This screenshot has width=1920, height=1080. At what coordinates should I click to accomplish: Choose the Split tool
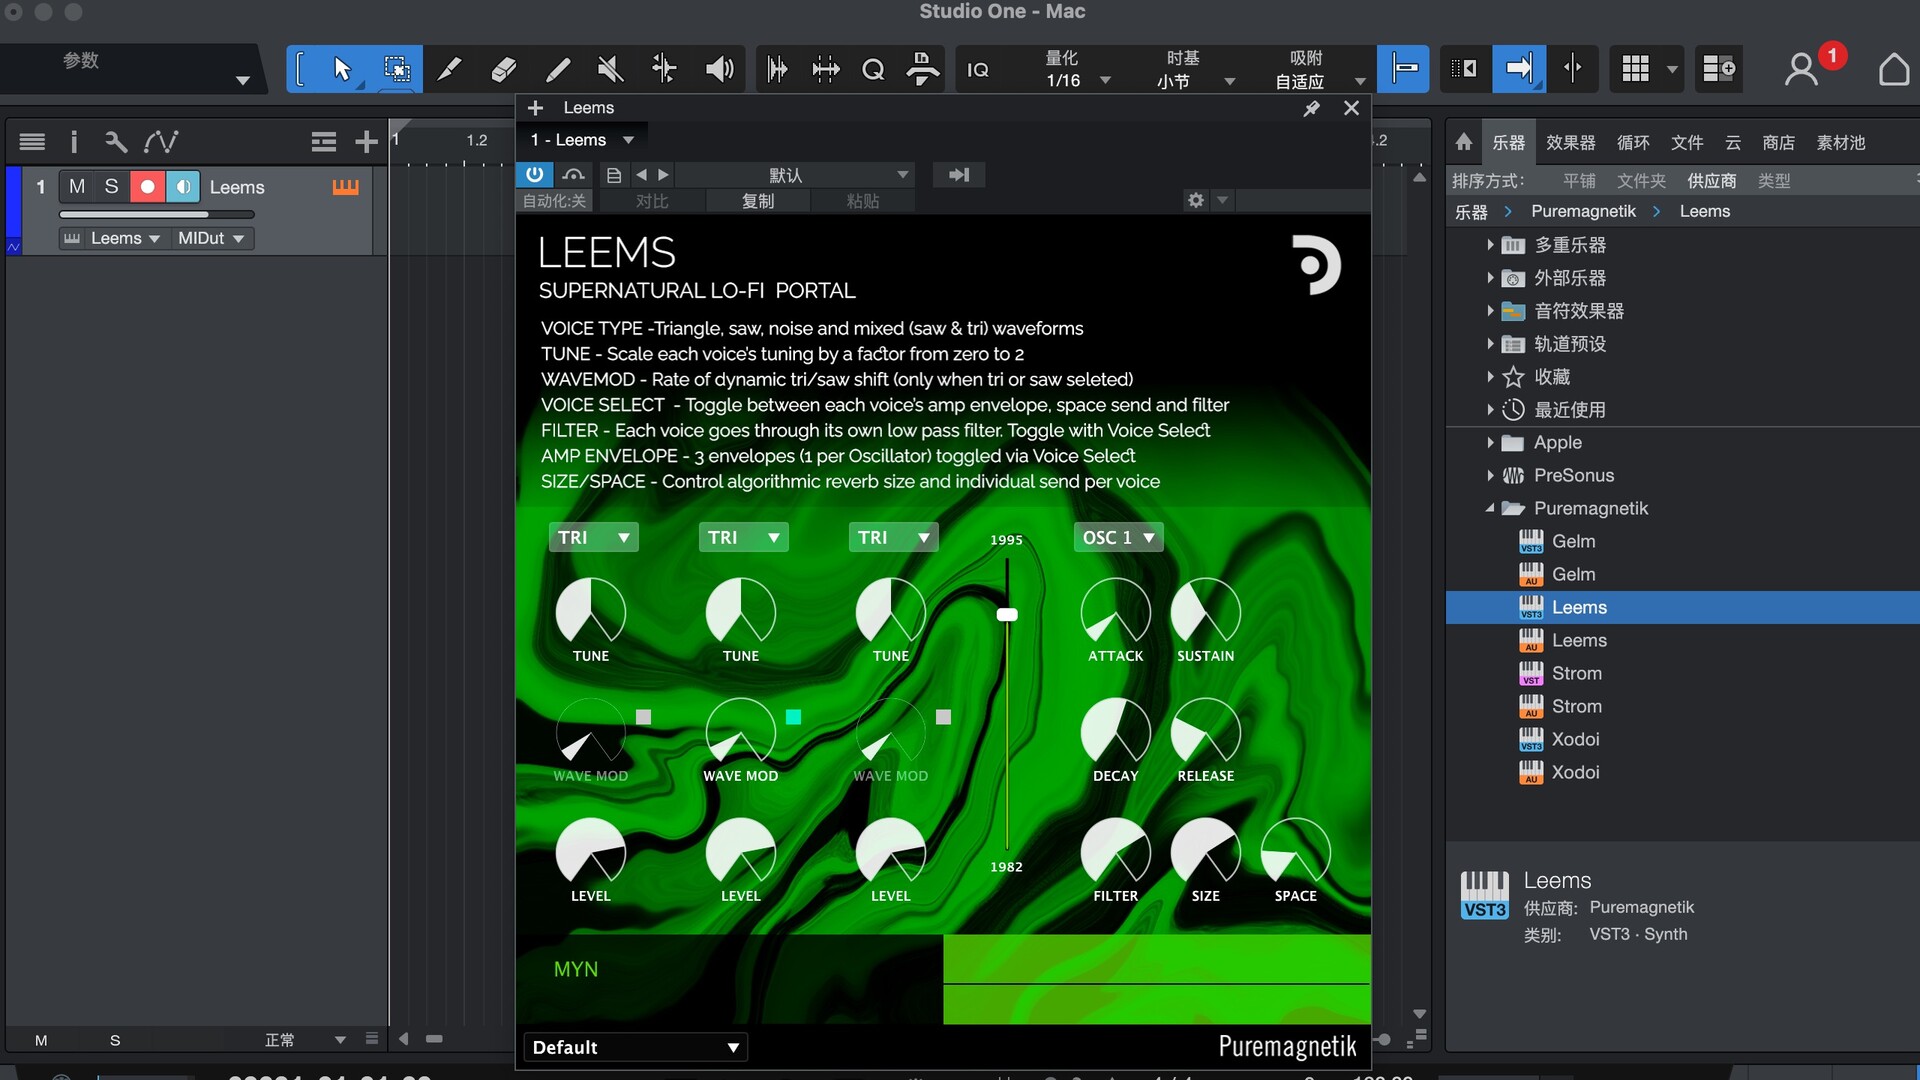point(450,69)
